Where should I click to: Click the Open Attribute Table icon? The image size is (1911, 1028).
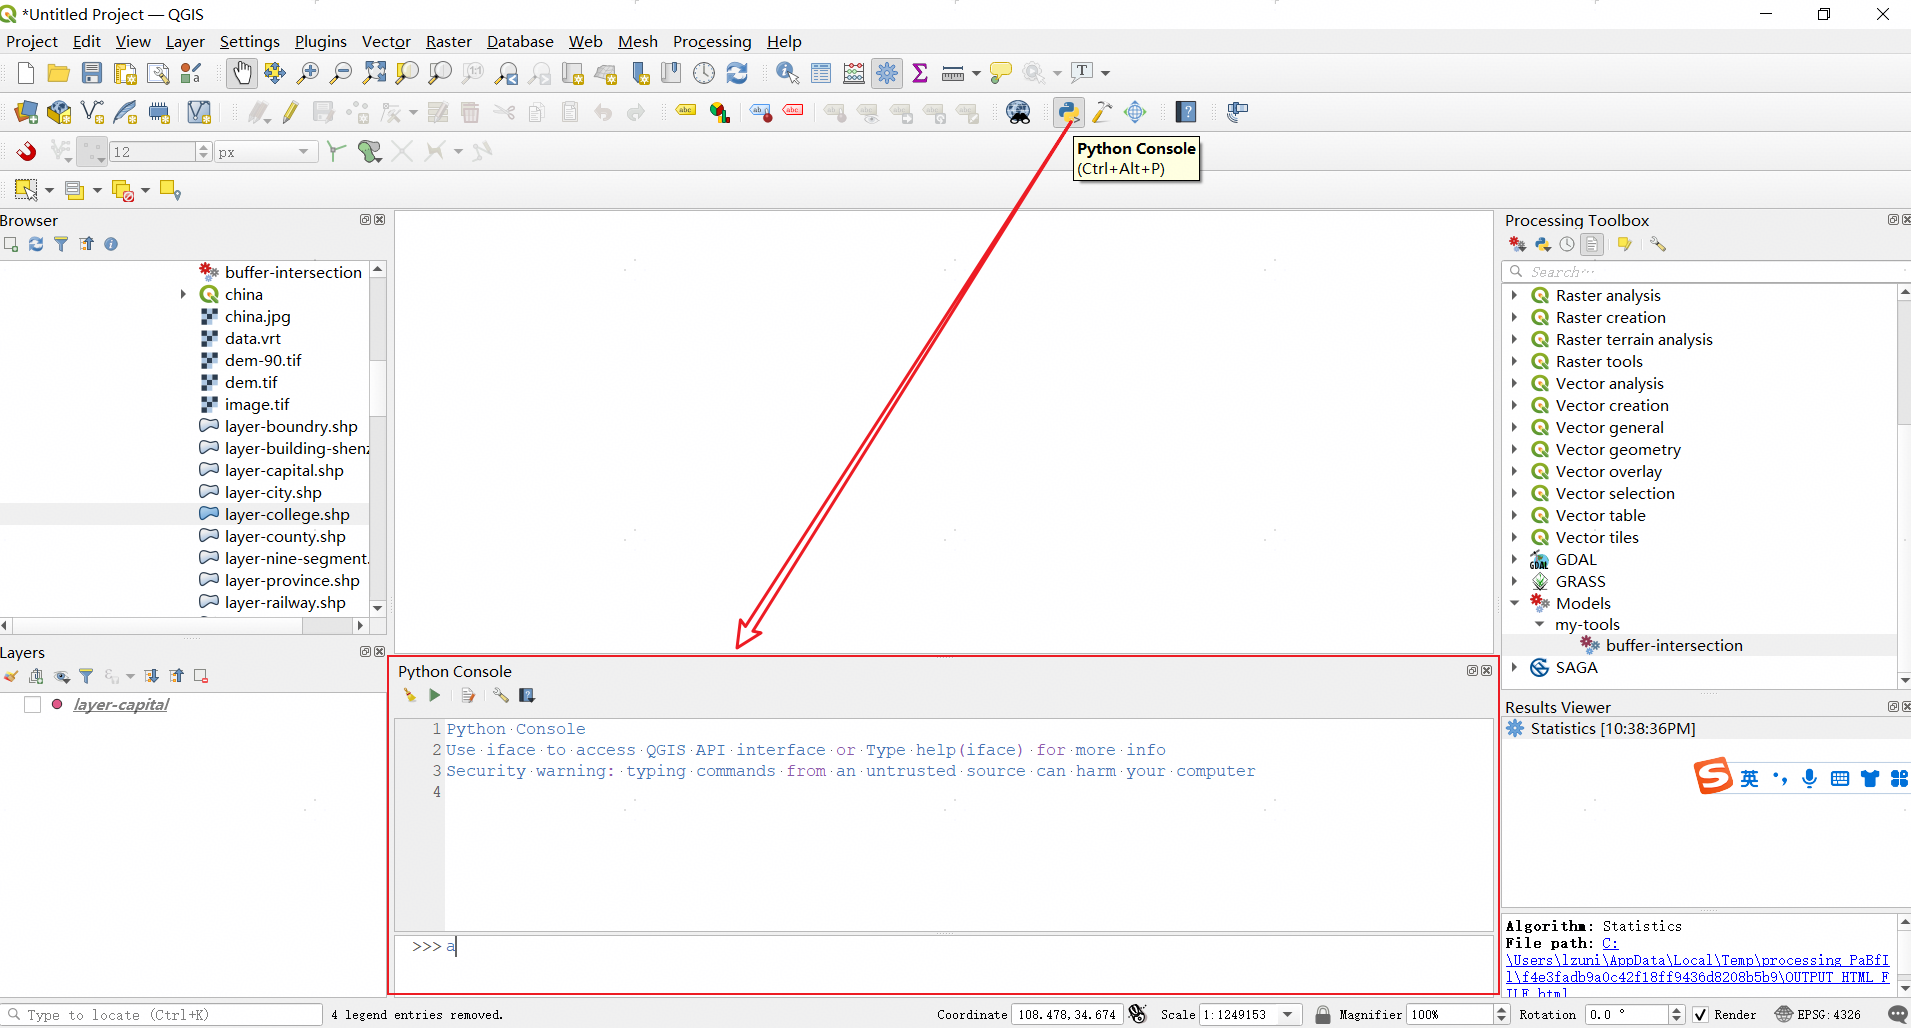821,73
